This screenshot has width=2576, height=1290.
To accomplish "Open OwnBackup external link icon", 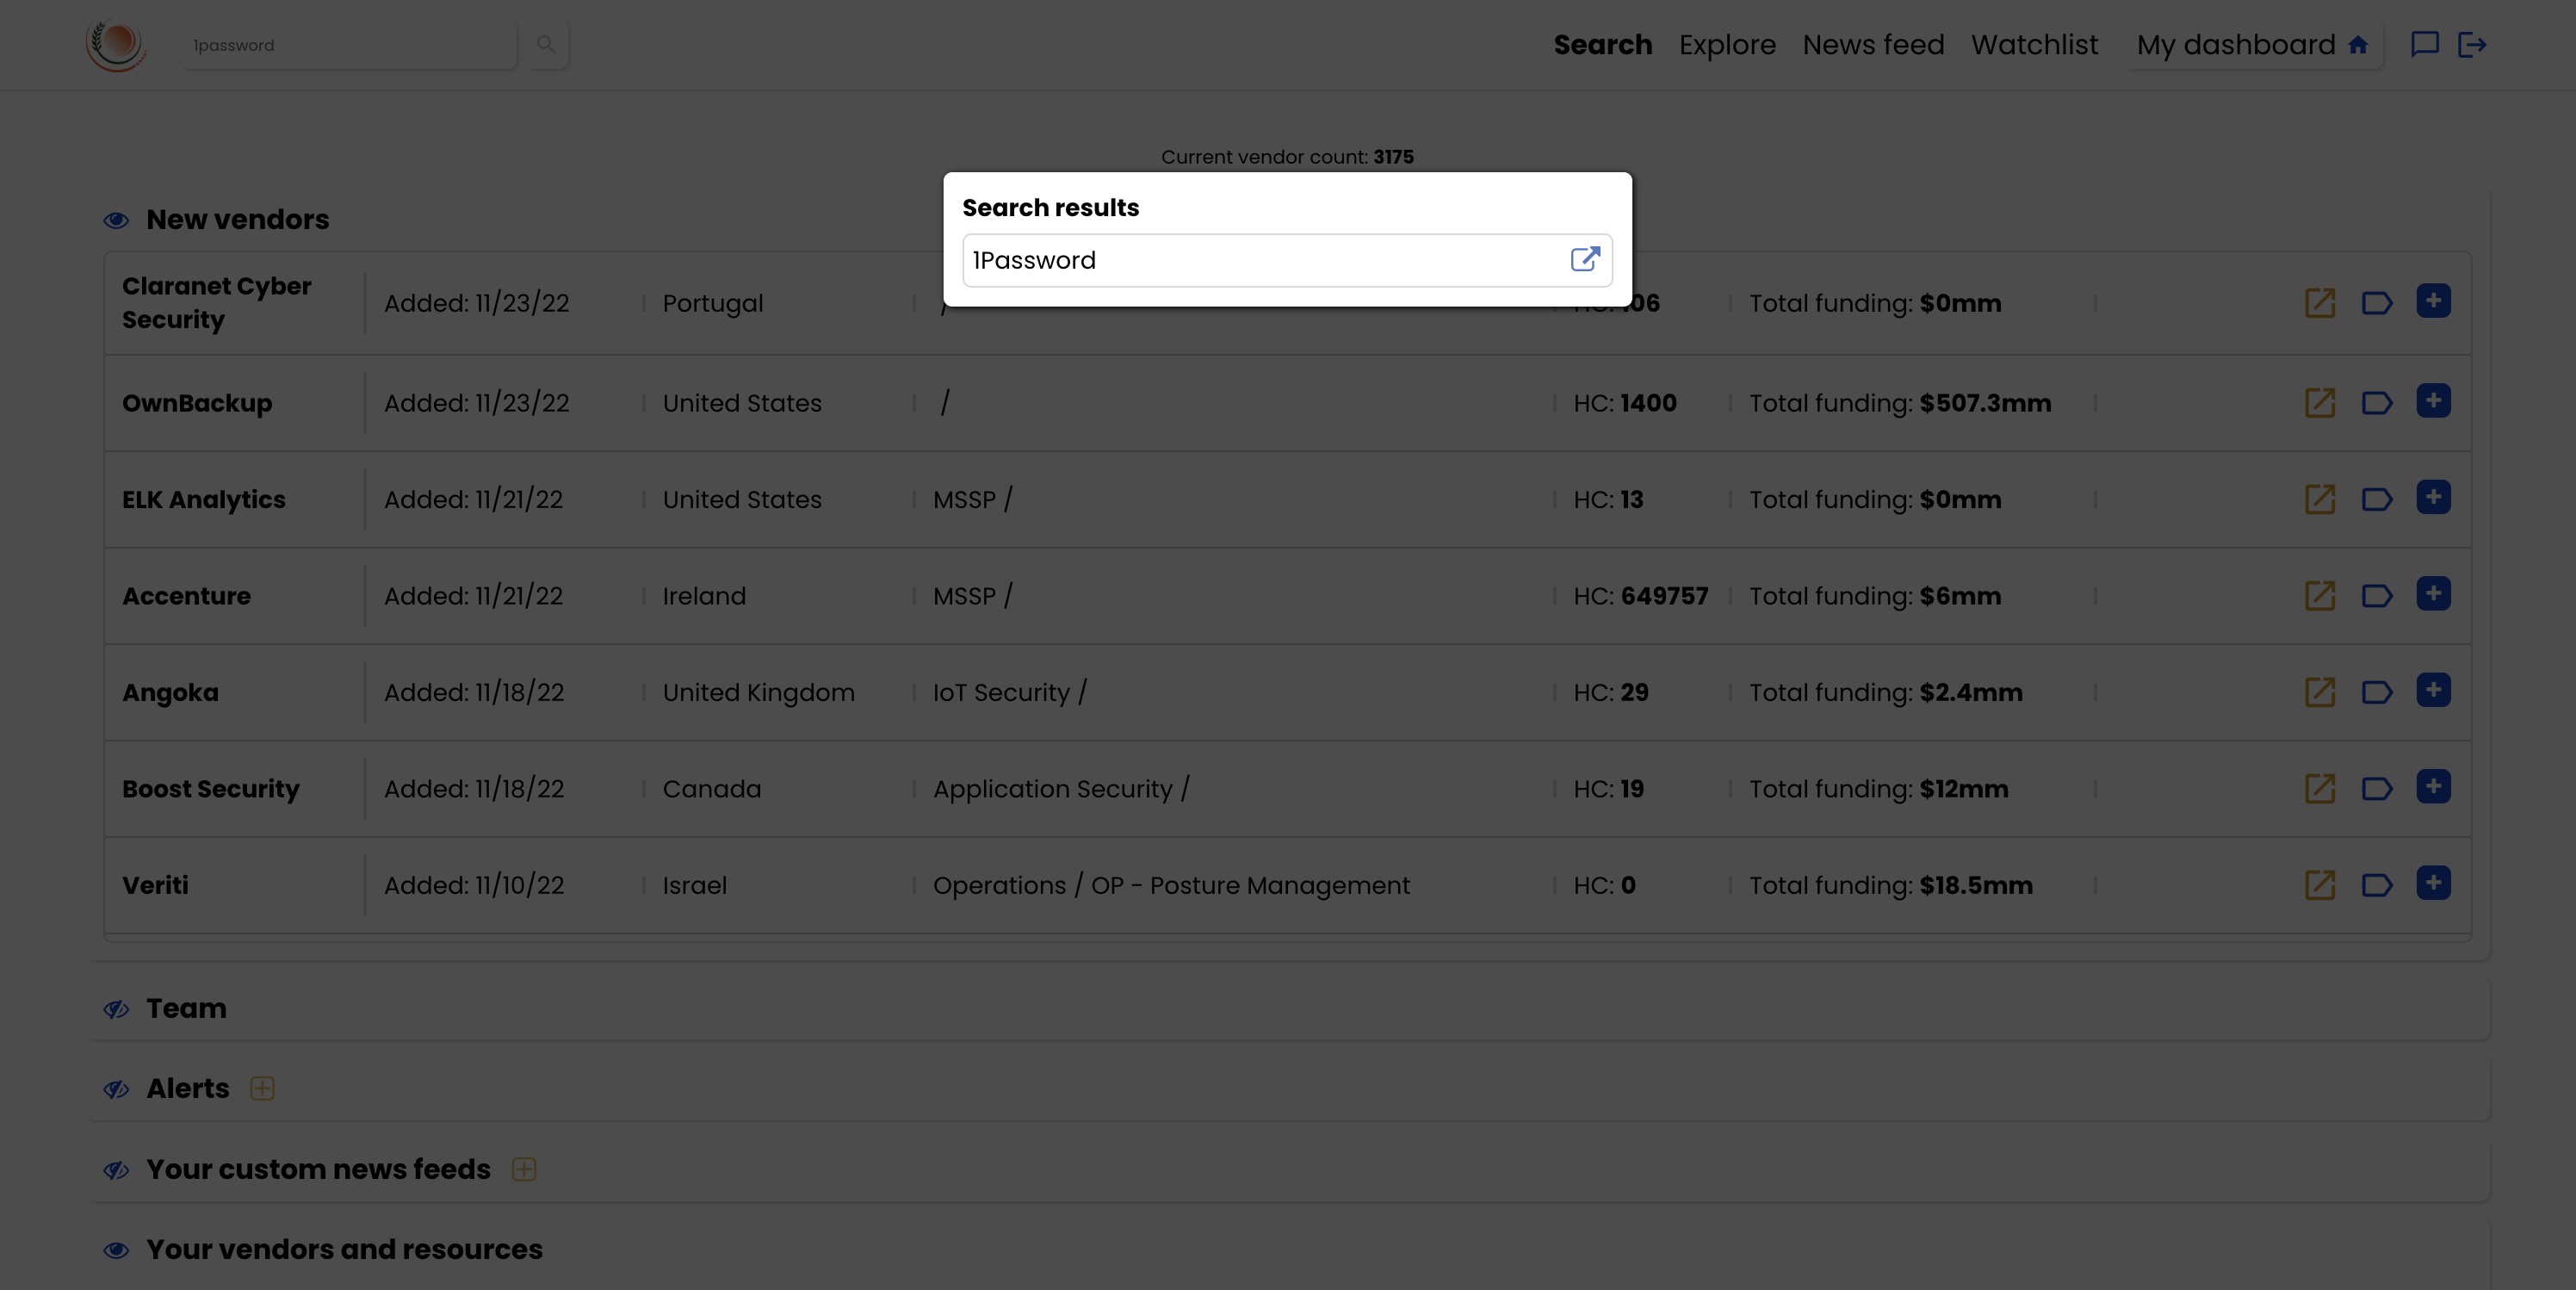I will (x=2319, y=403).
